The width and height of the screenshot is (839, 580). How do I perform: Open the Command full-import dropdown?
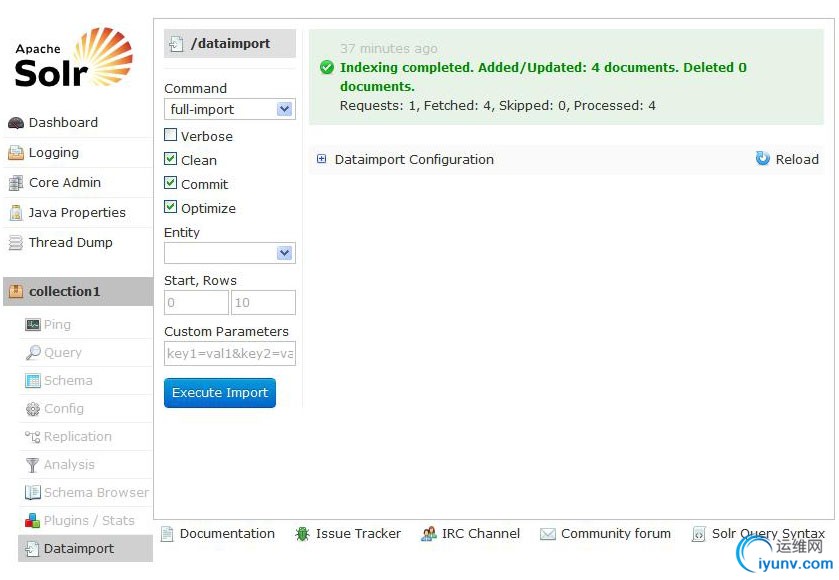click(230, 109)
